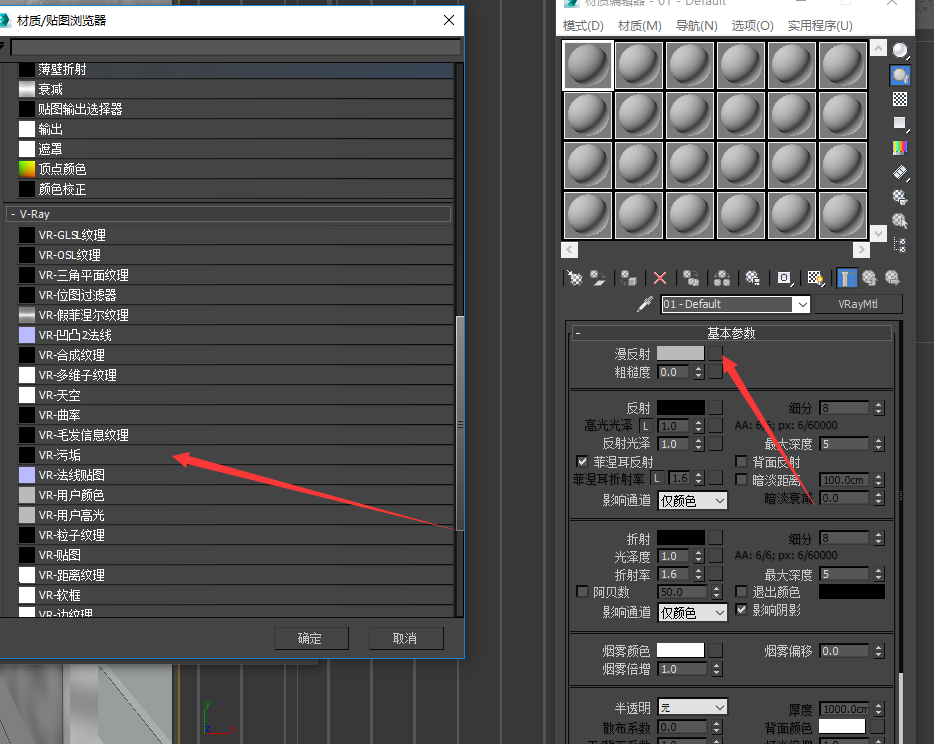Open the Material/Map Navigator icon

(x=900, y=245)
